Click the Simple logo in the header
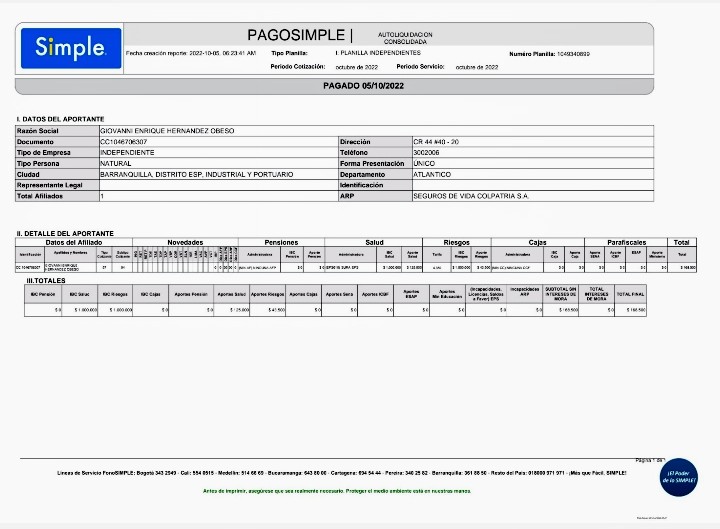 [70, 47]
